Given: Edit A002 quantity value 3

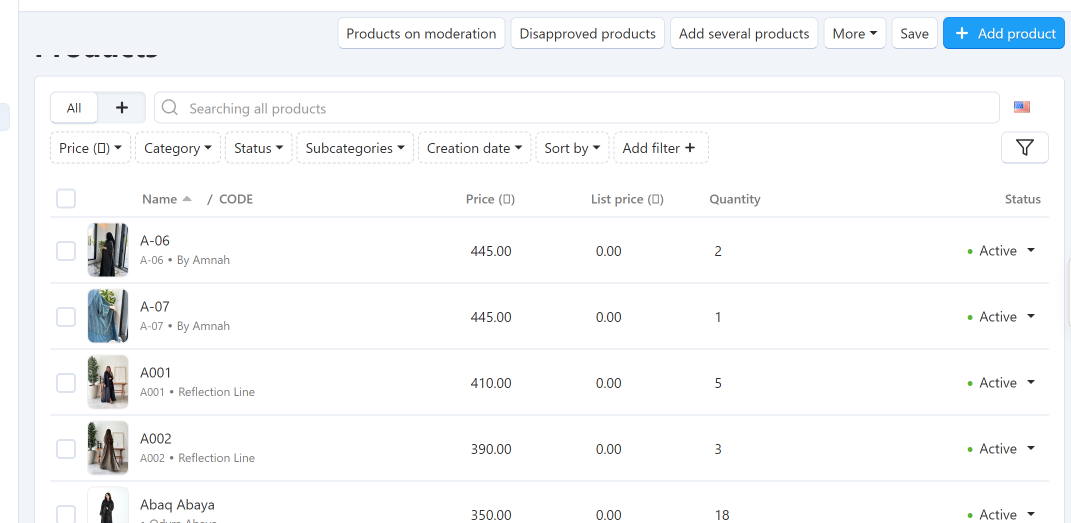Looking at the screenshot, I should pos(718,449).
